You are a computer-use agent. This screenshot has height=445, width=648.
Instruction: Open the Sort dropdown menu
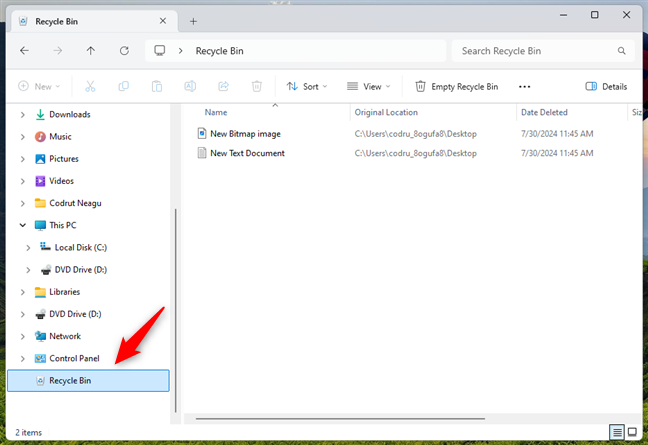(x=307, y=86)
